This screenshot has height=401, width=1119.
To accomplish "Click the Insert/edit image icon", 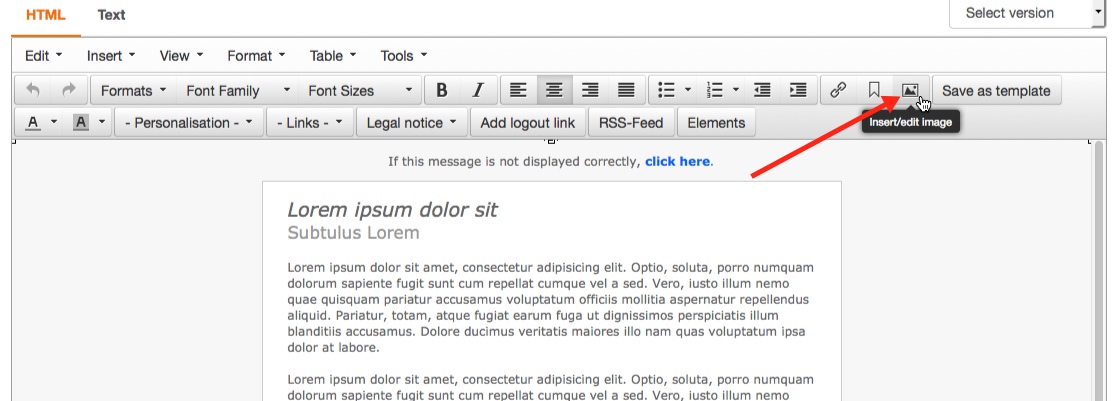I will point(910,91).
